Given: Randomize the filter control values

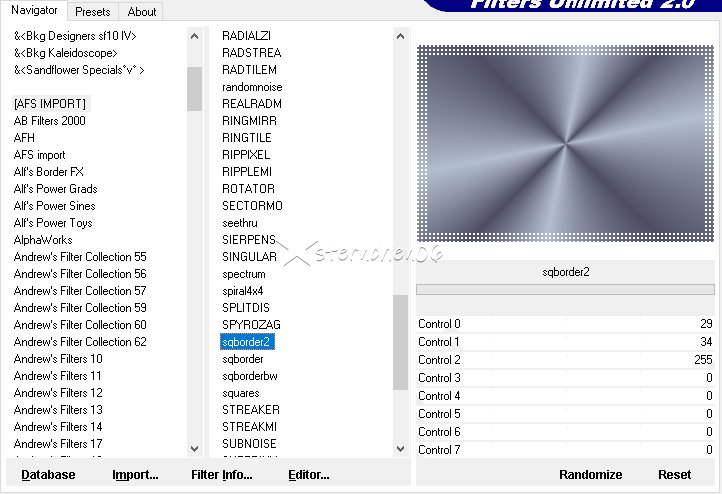Looking at the screenshot, I should pos(590,475).
